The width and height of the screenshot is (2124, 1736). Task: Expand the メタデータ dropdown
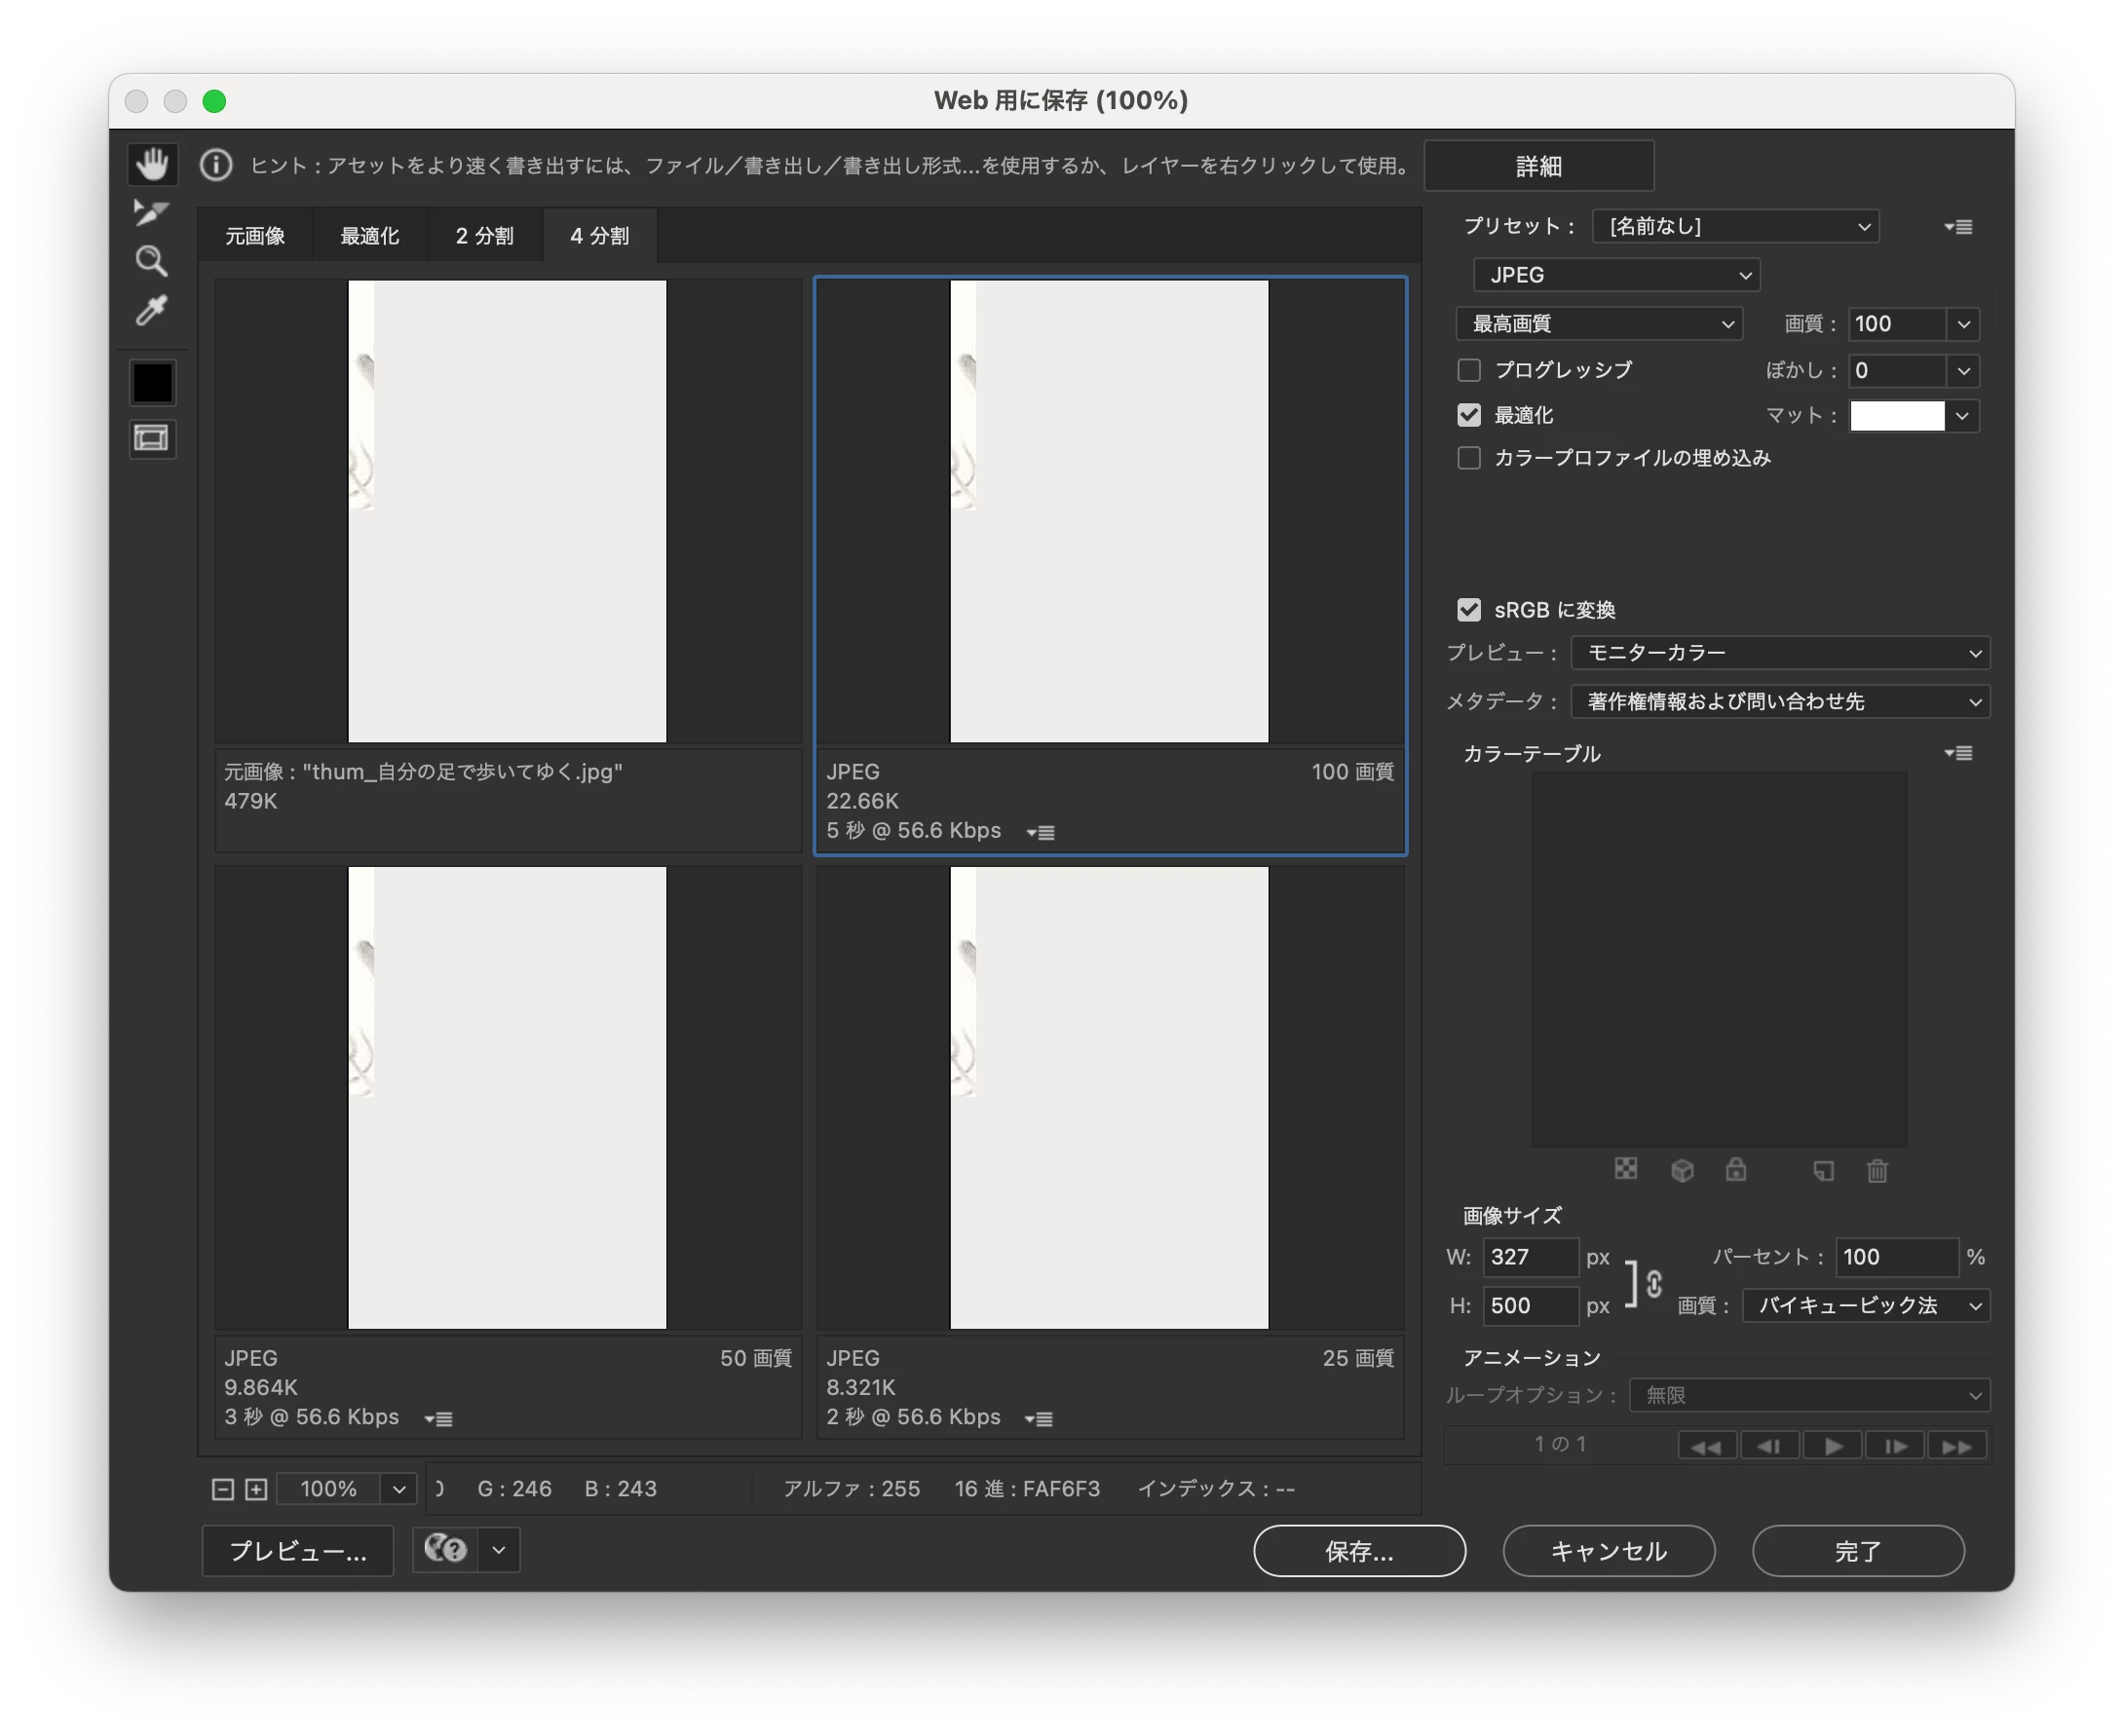[x=1780, y=702]
